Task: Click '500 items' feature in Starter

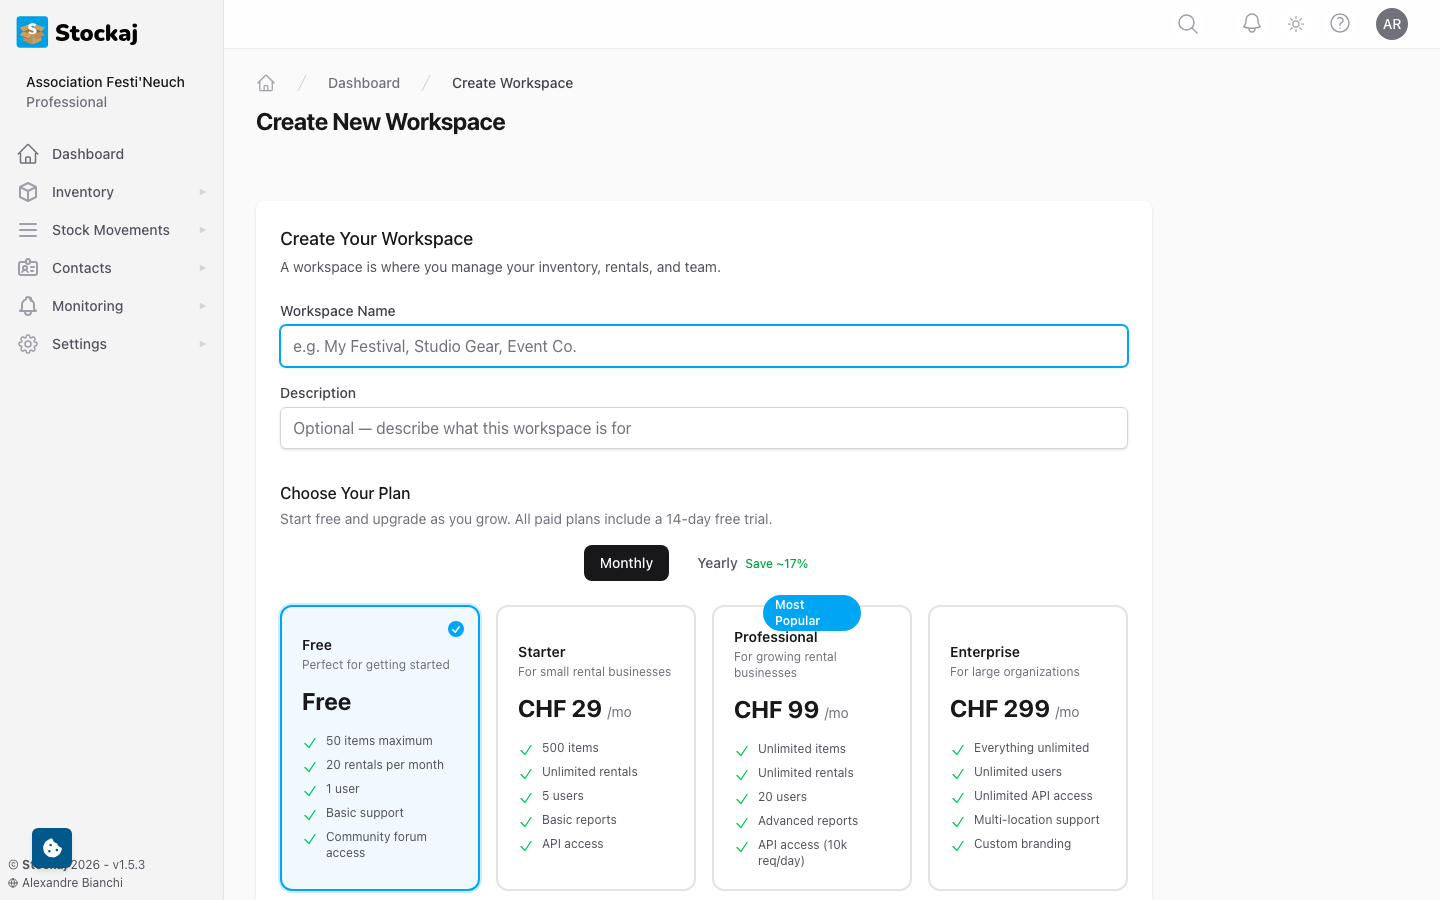Action: click(x=570, y=748)
